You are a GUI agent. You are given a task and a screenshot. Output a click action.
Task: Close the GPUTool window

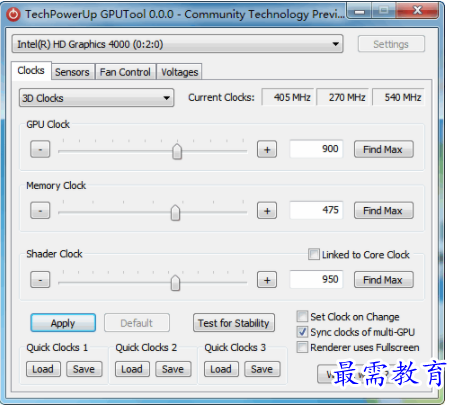click(417, 11)
